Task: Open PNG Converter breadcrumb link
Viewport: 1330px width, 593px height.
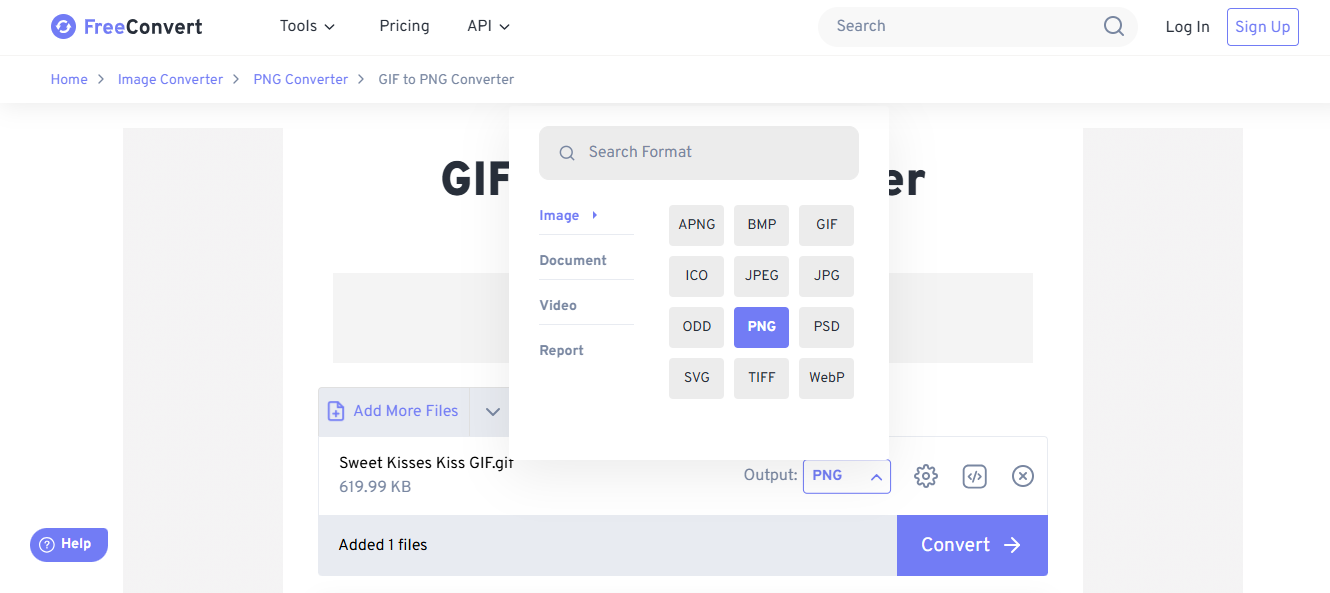Action: coord(301,79)
